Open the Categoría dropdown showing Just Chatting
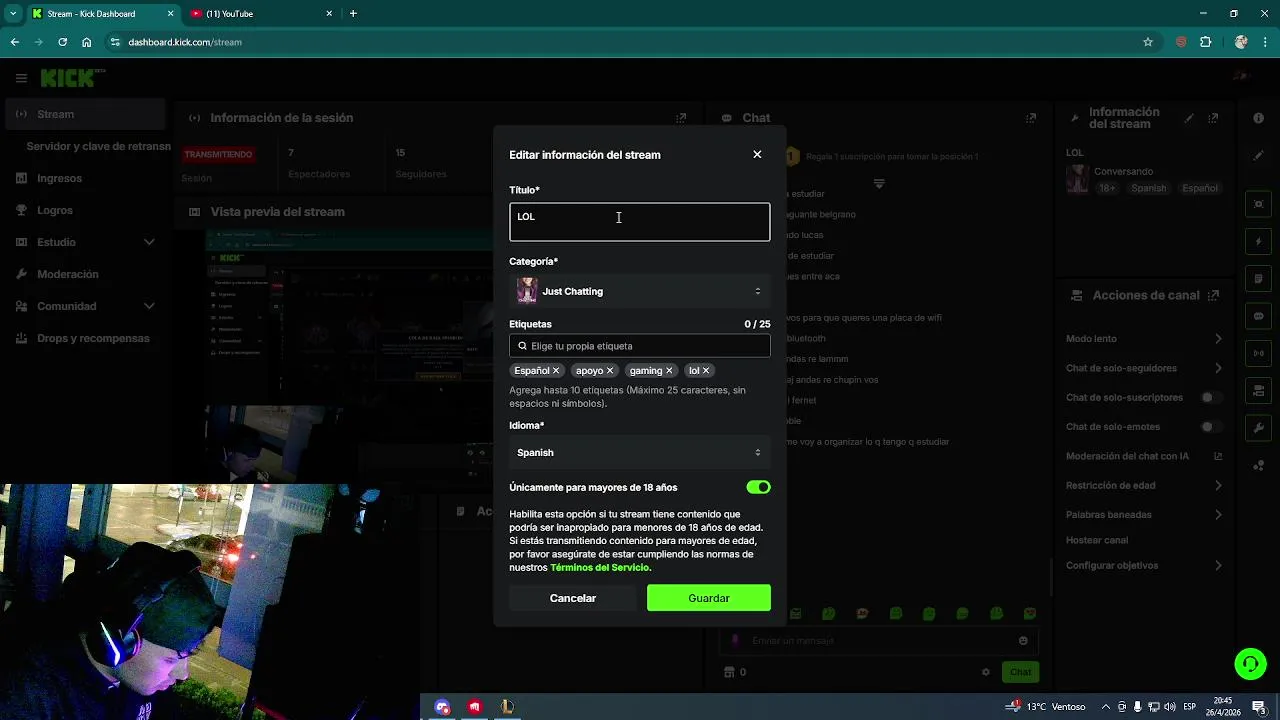 click(640, 291)
